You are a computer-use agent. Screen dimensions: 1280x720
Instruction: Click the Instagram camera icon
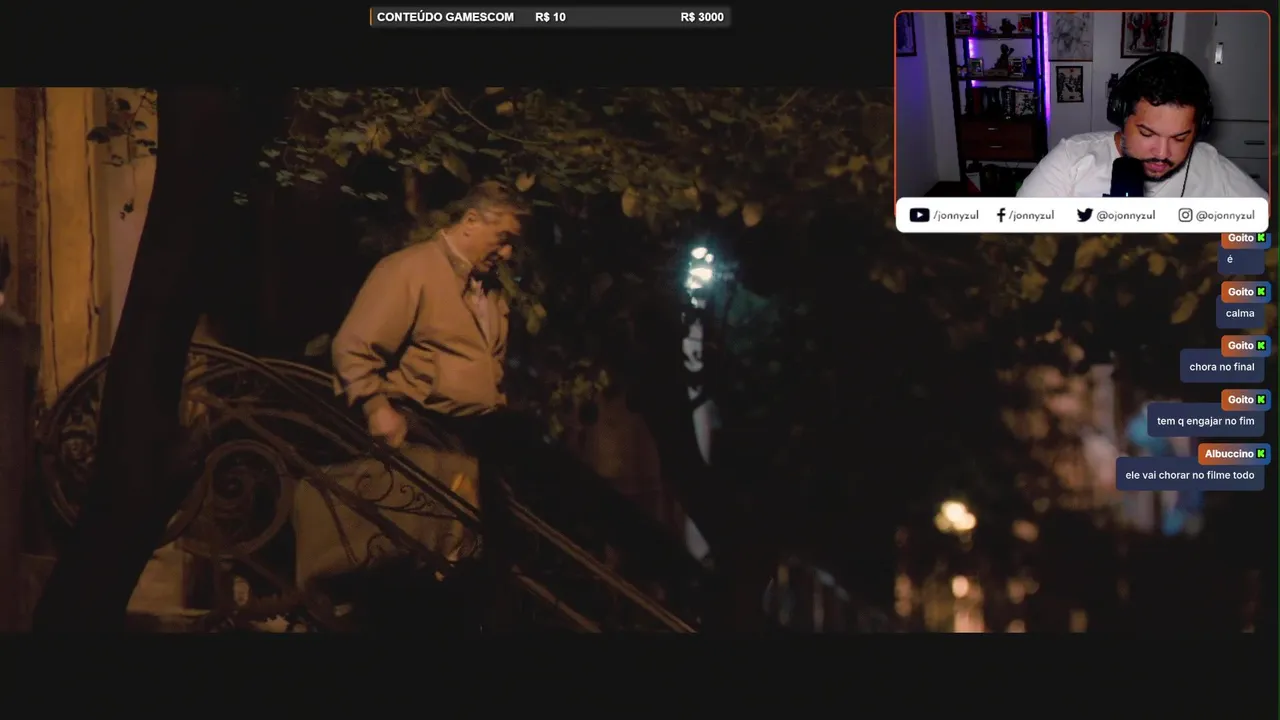(x=1185, y=215)
